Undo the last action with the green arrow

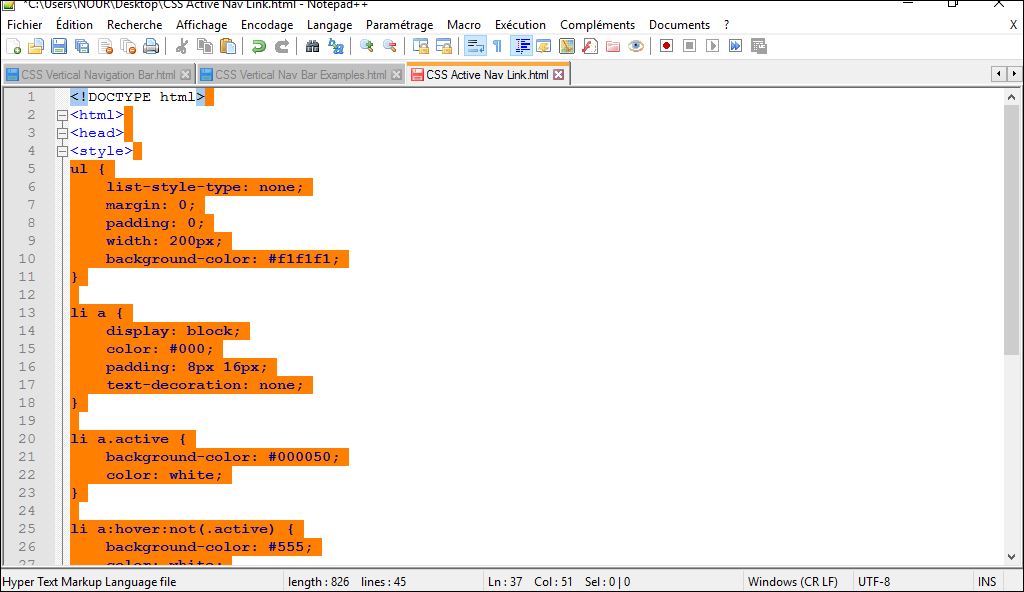point(259,46)
